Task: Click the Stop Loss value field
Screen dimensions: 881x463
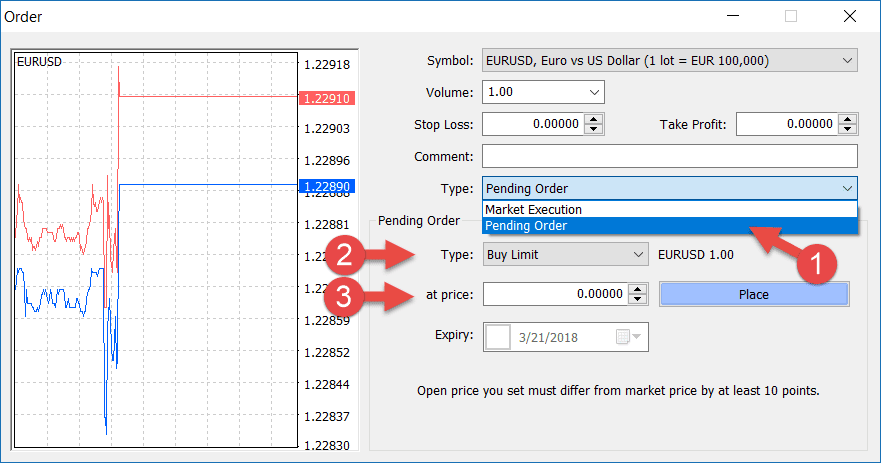Action: point(532,124)
